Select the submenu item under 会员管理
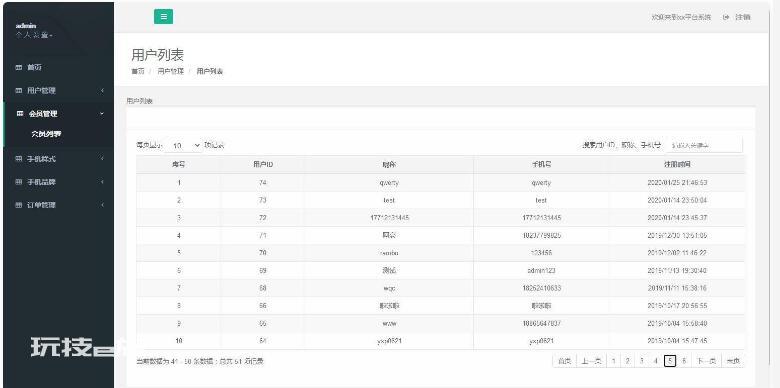Screen dimensions: 780x388 click(x=46, y=134)
